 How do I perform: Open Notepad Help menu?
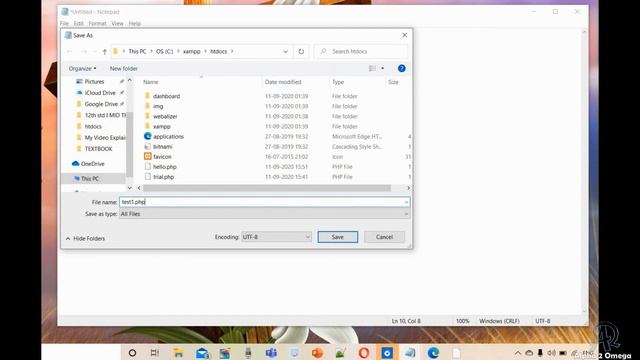pos(134,24)
